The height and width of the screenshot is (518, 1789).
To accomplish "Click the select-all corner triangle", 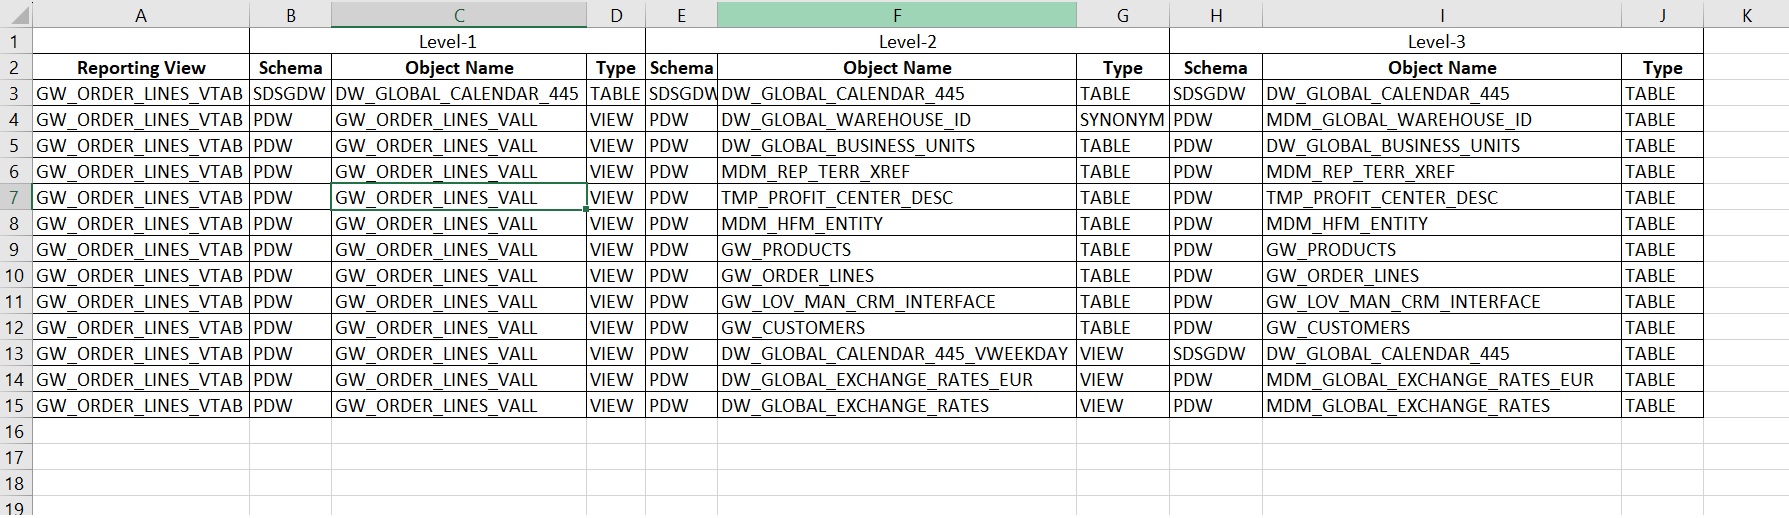I will pos(16,15).
